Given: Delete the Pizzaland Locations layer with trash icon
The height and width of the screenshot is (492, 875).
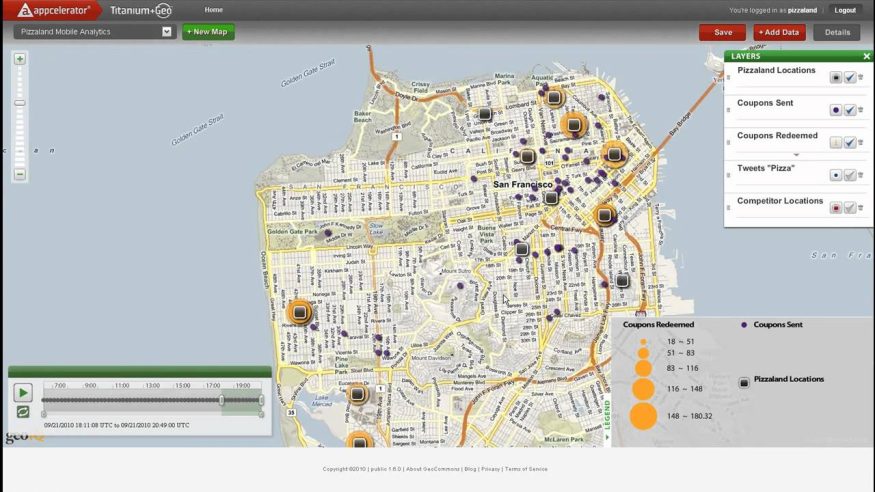Looking at the screenshot, I should click(861, 78).
